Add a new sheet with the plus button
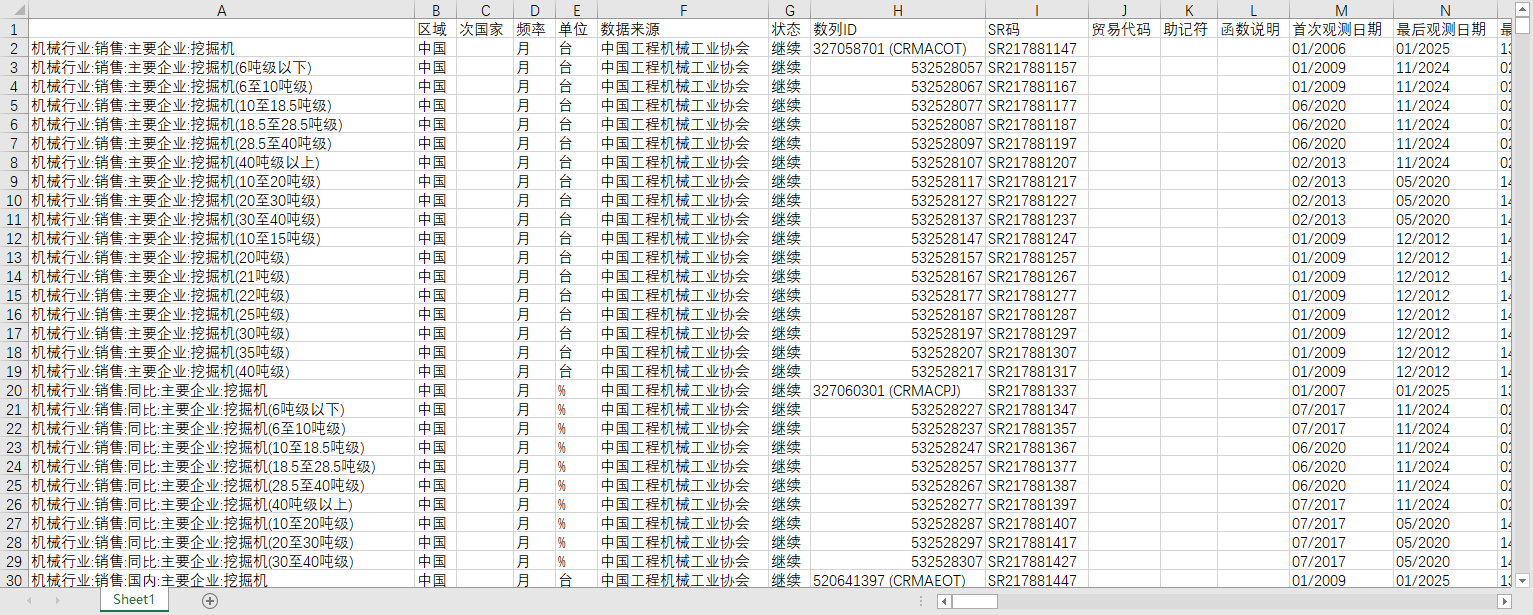This screenshot has width=1533, height=615. (209, 600)
